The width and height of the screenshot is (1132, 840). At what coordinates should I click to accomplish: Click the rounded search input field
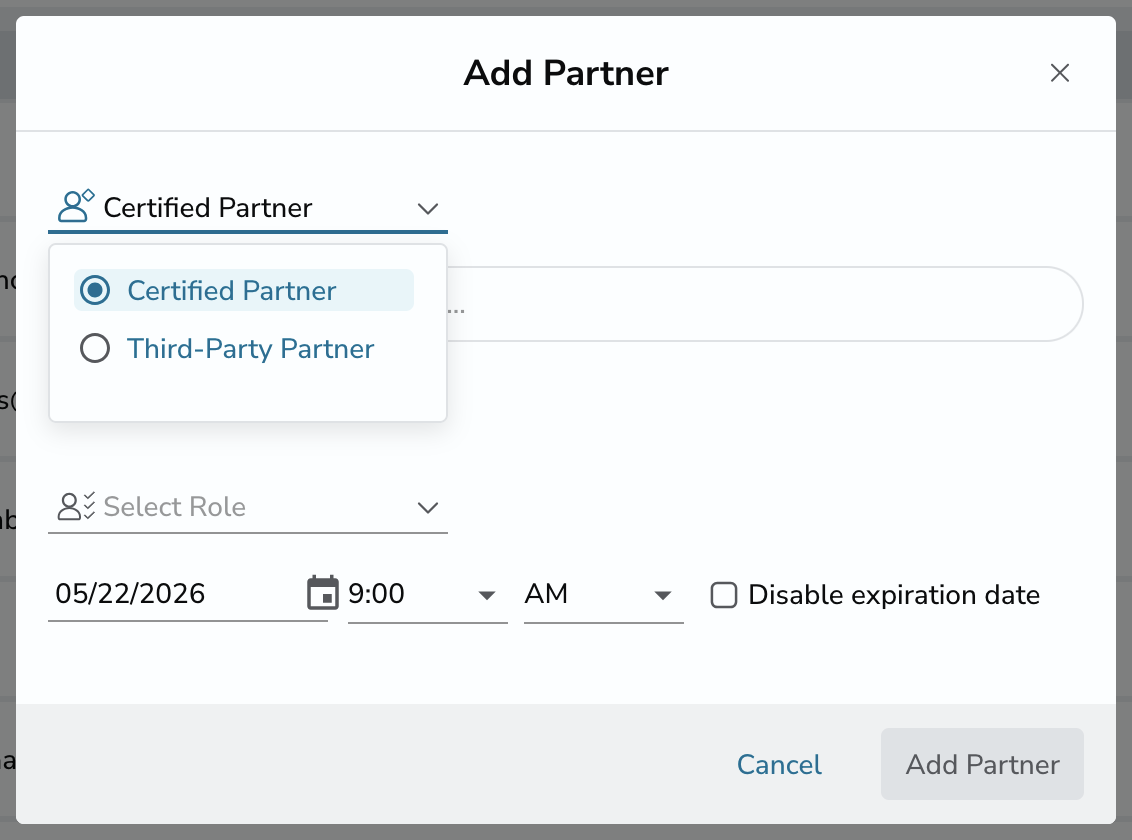point(764,304)
